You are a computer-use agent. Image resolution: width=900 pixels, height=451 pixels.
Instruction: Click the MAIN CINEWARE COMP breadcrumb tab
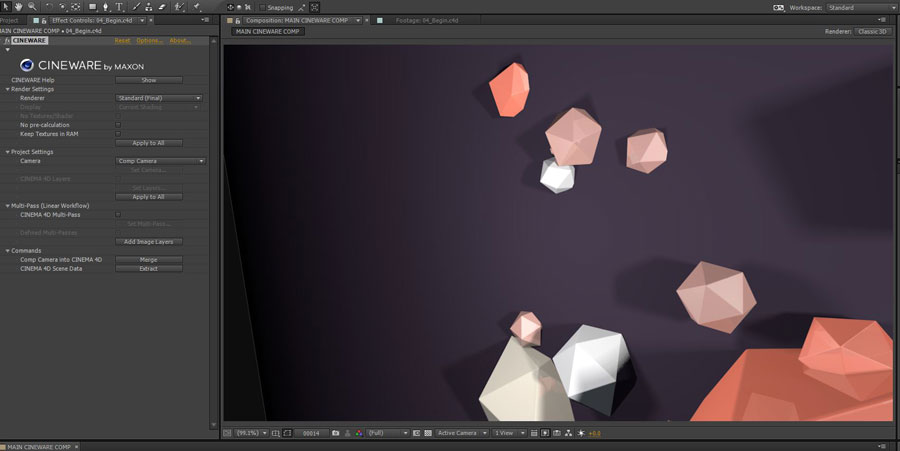267,32
